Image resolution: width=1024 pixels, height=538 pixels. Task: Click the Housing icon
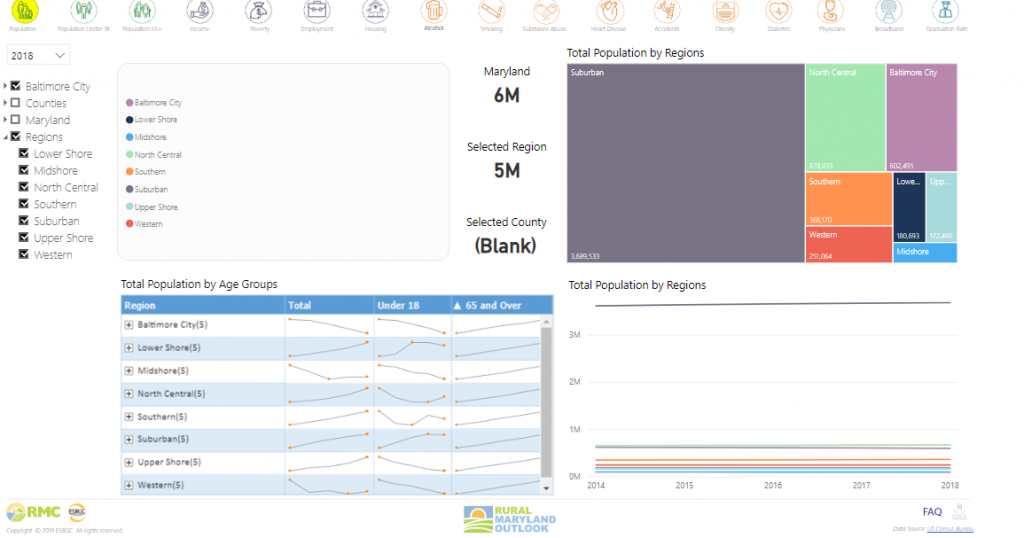375,12
